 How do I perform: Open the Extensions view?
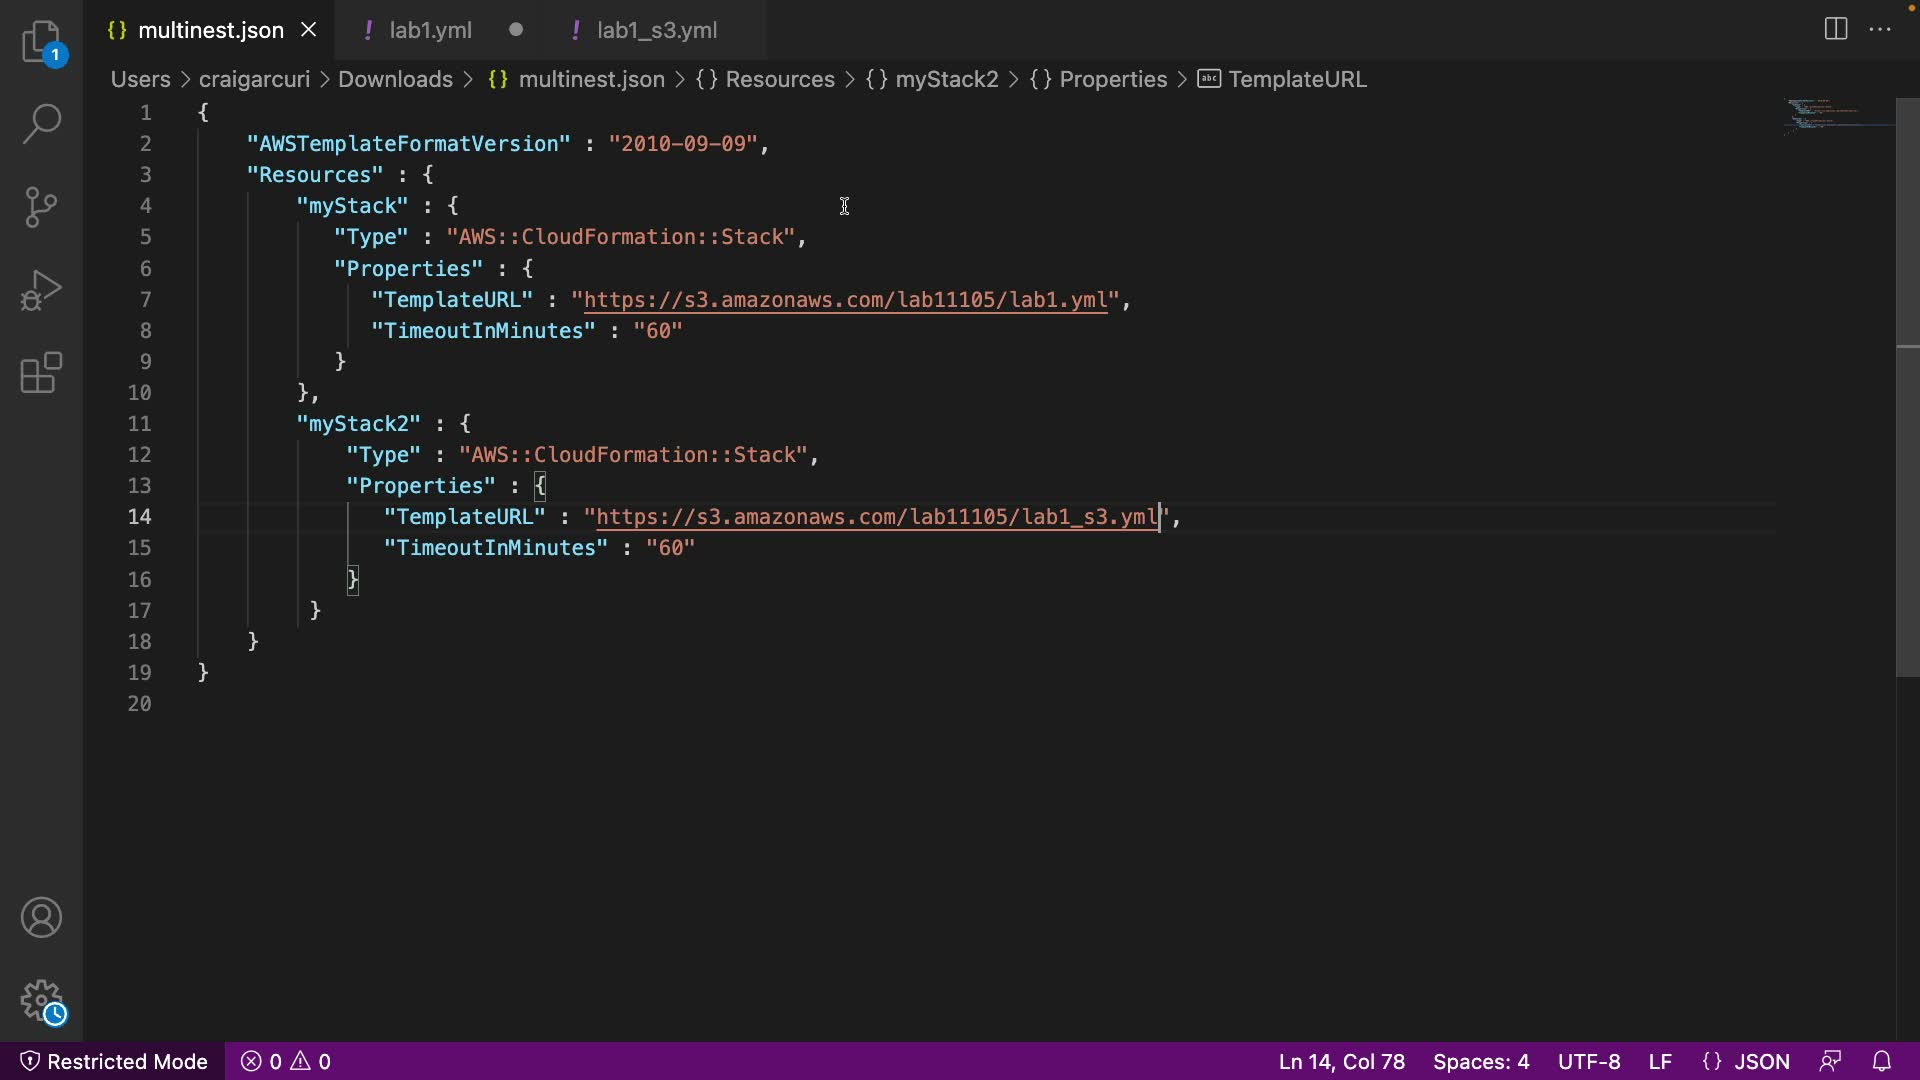click(41, 373)
